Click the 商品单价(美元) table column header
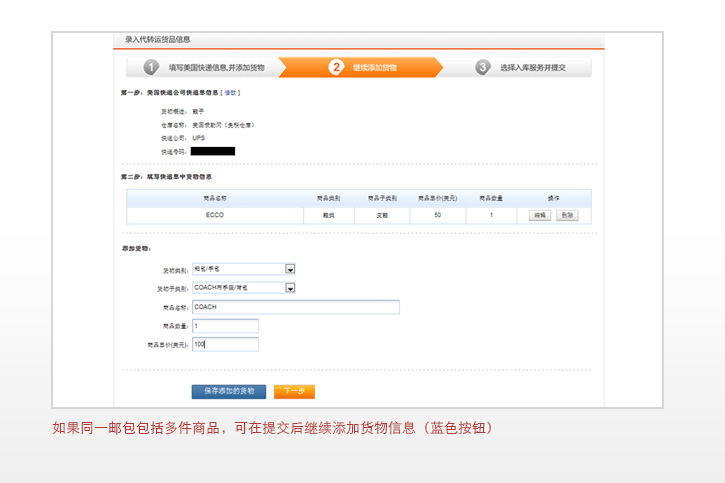This screenshot has width=725, height=483. [436, 198]
